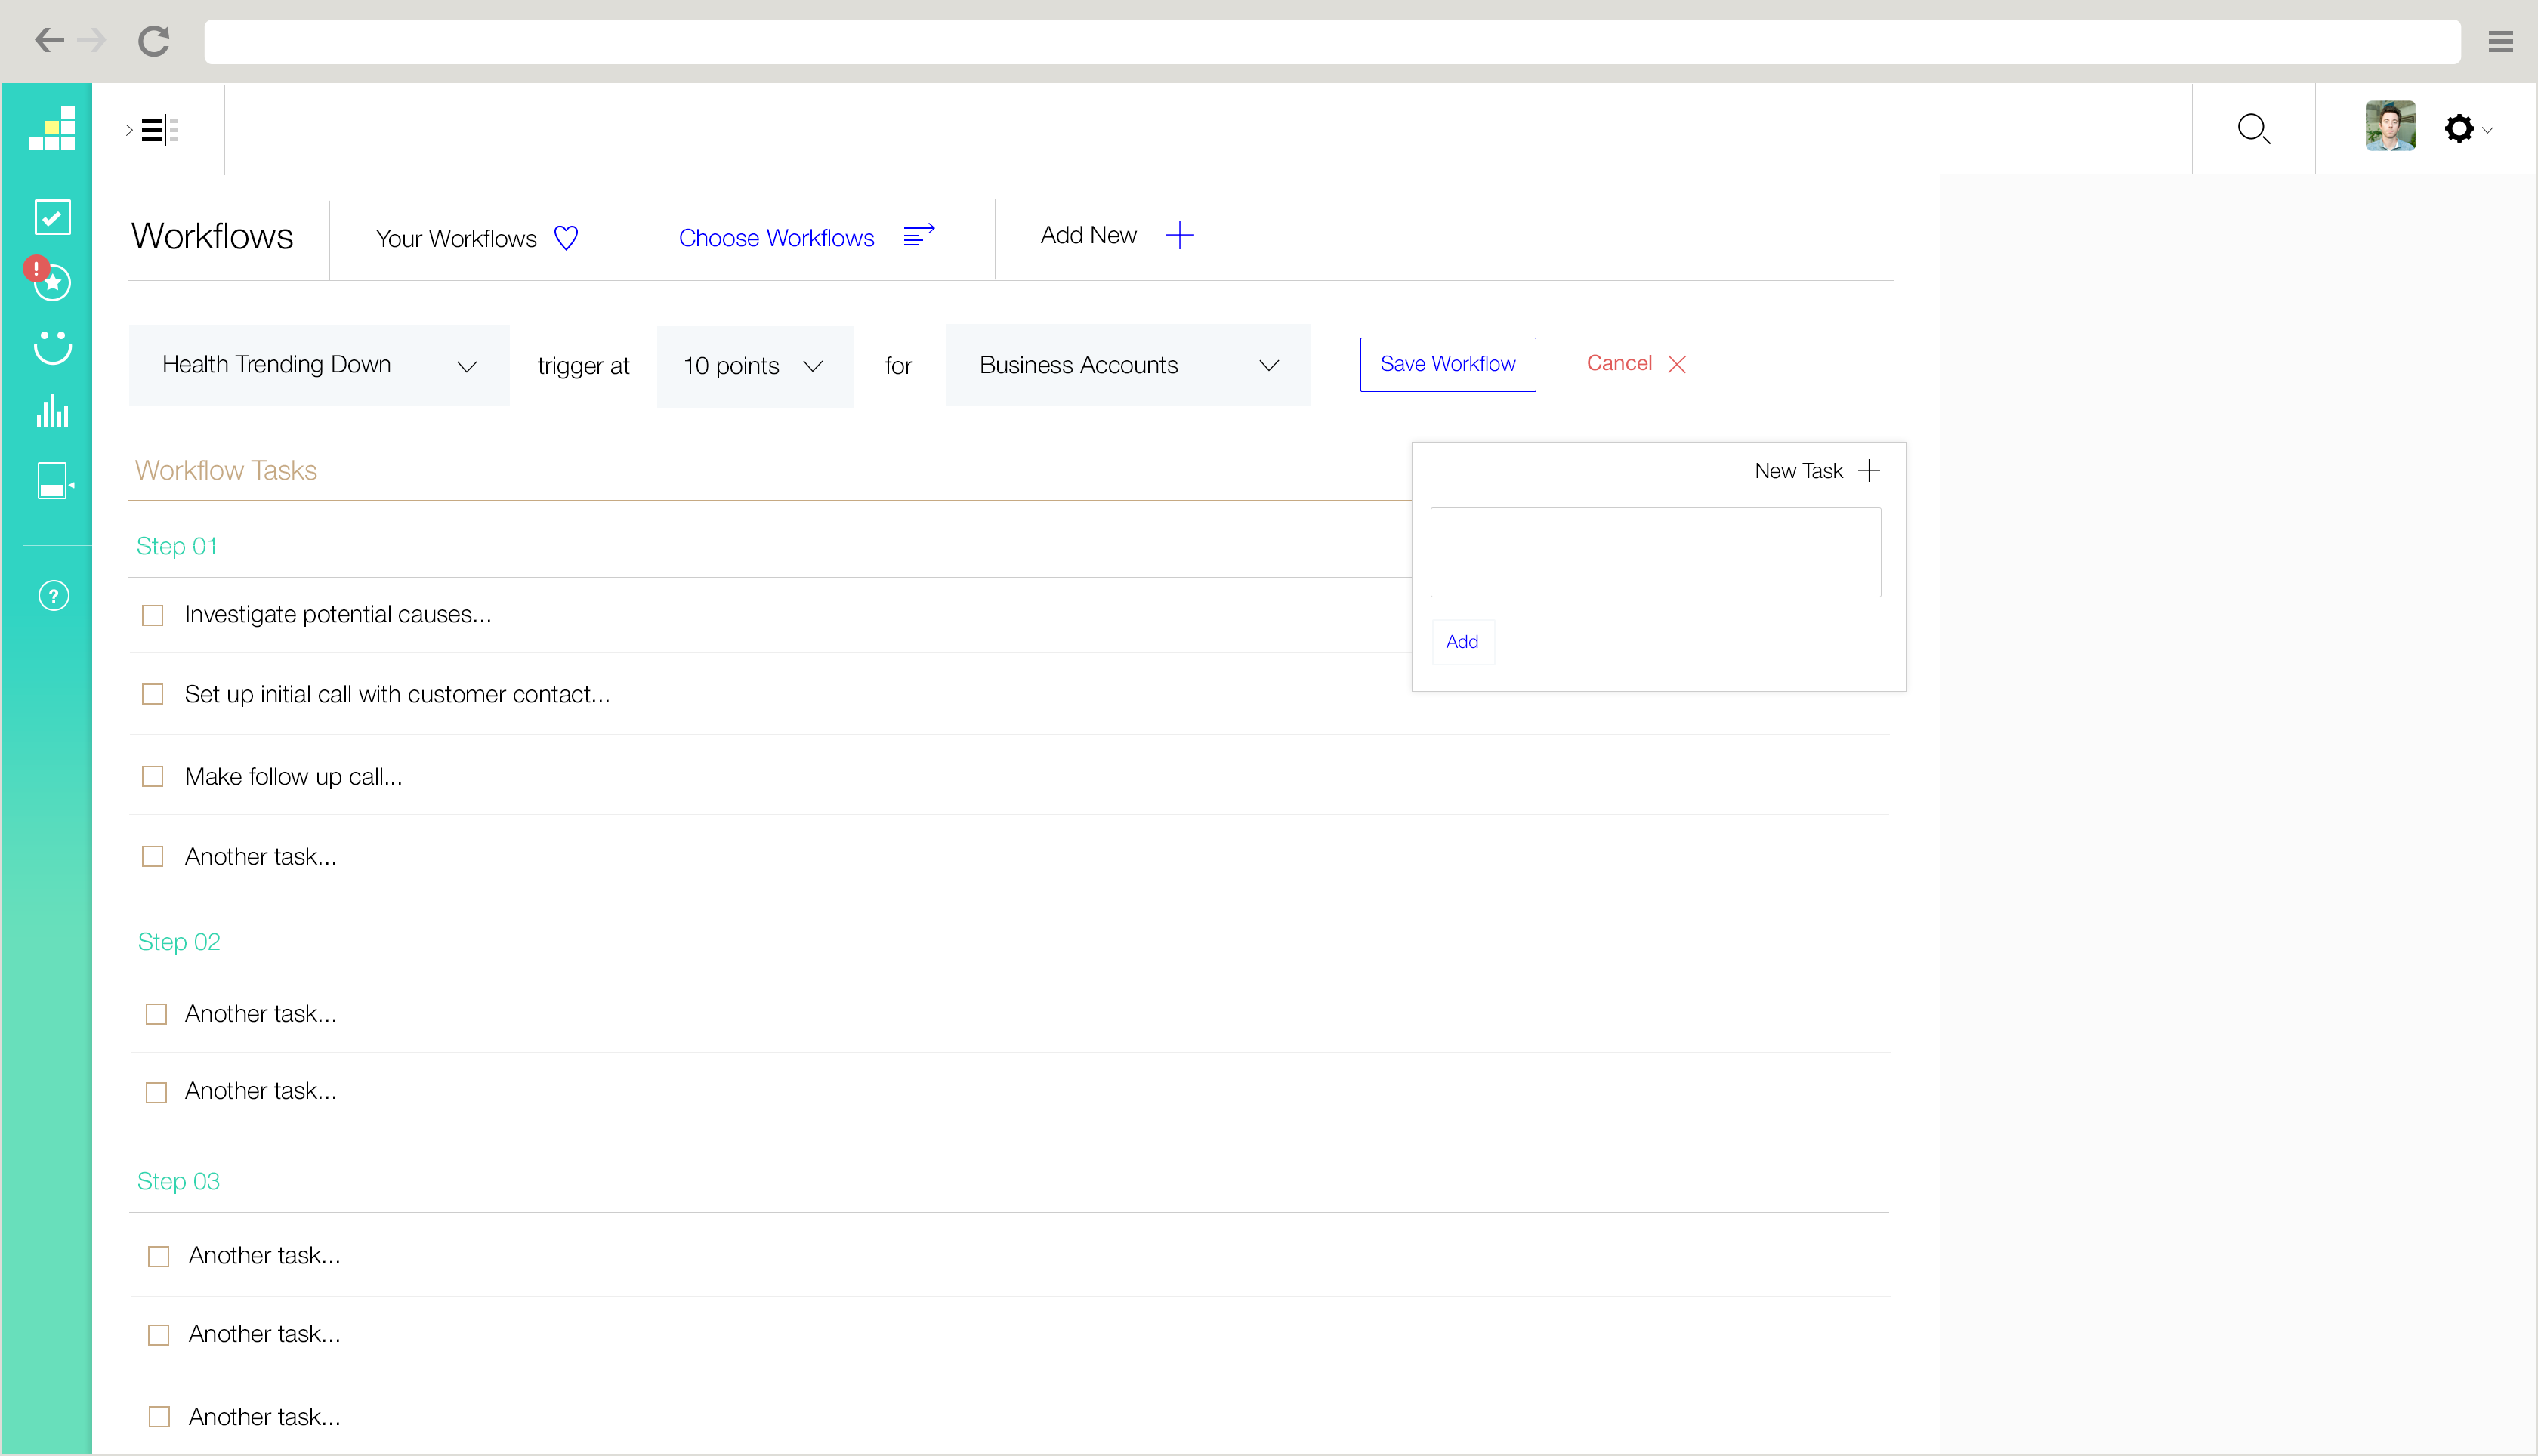The image size is (2538, 1456).
Task: Click the red X beside Cancel
Action: point(1677,364)
